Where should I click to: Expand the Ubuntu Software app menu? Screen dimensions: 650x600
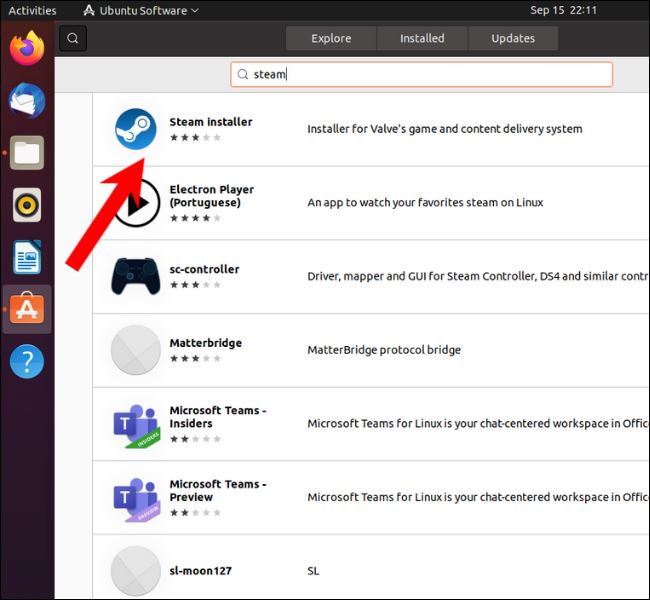click(141, 11)
